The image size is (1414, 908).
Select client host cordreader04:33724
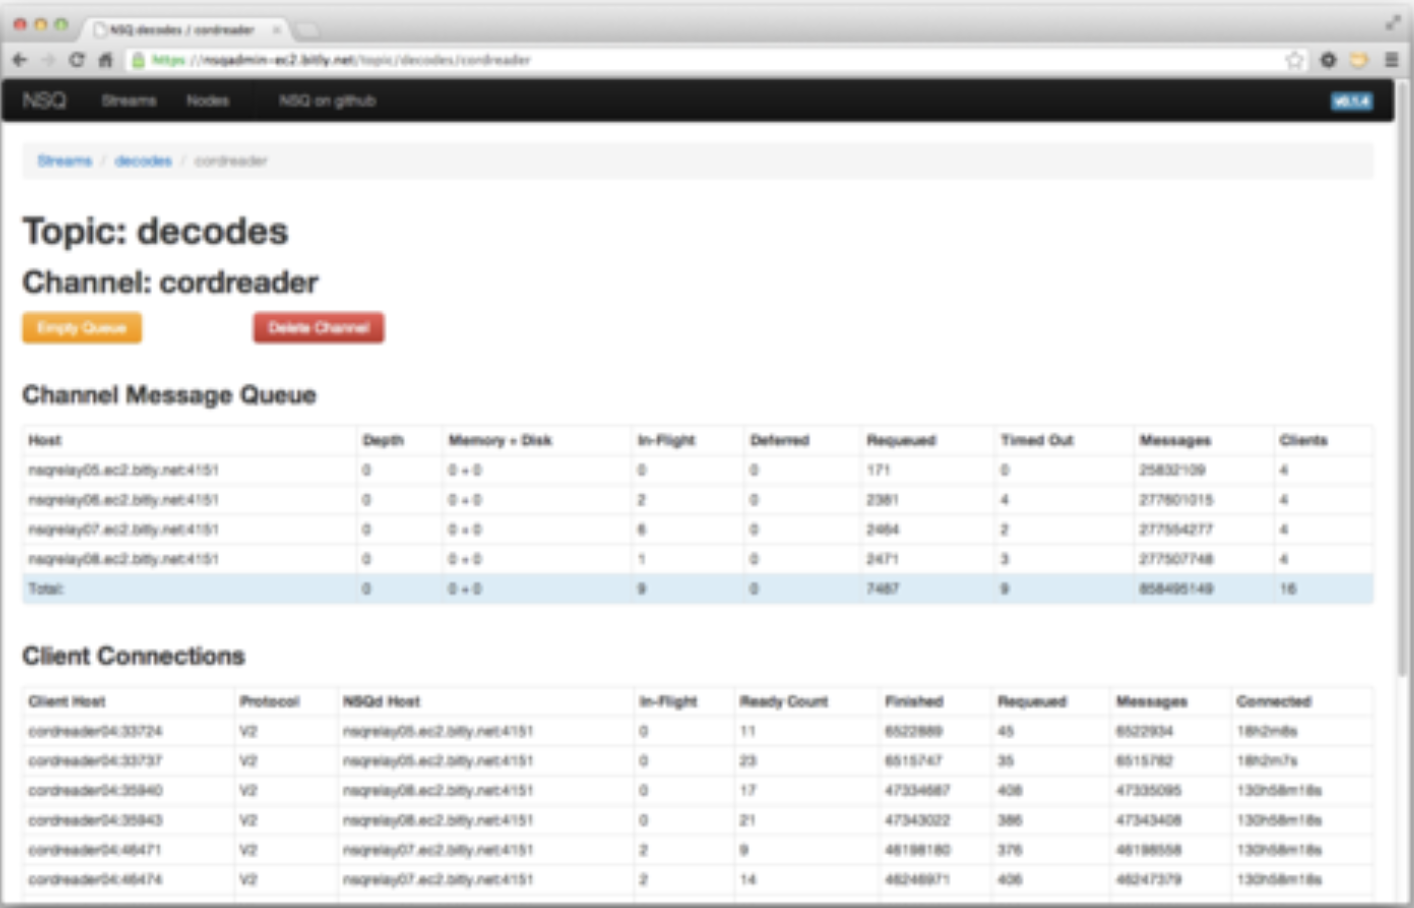(x=96, y=731)
